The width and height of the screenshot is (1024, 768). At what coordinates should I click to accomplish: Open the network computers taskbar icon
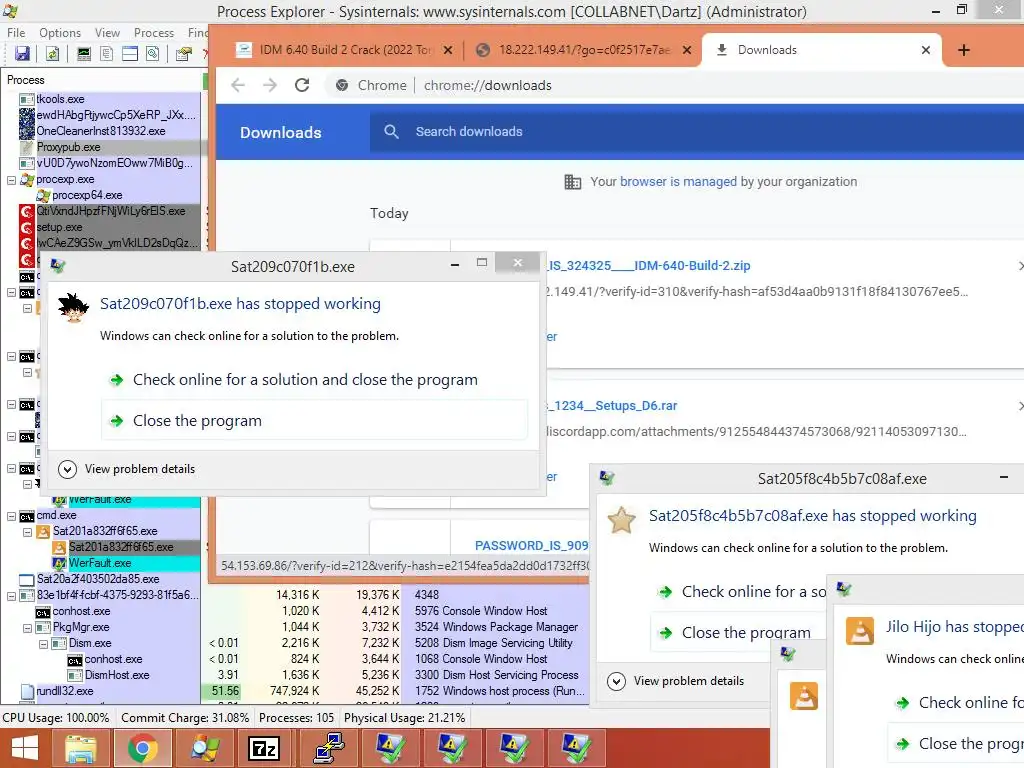click(329, 748)
